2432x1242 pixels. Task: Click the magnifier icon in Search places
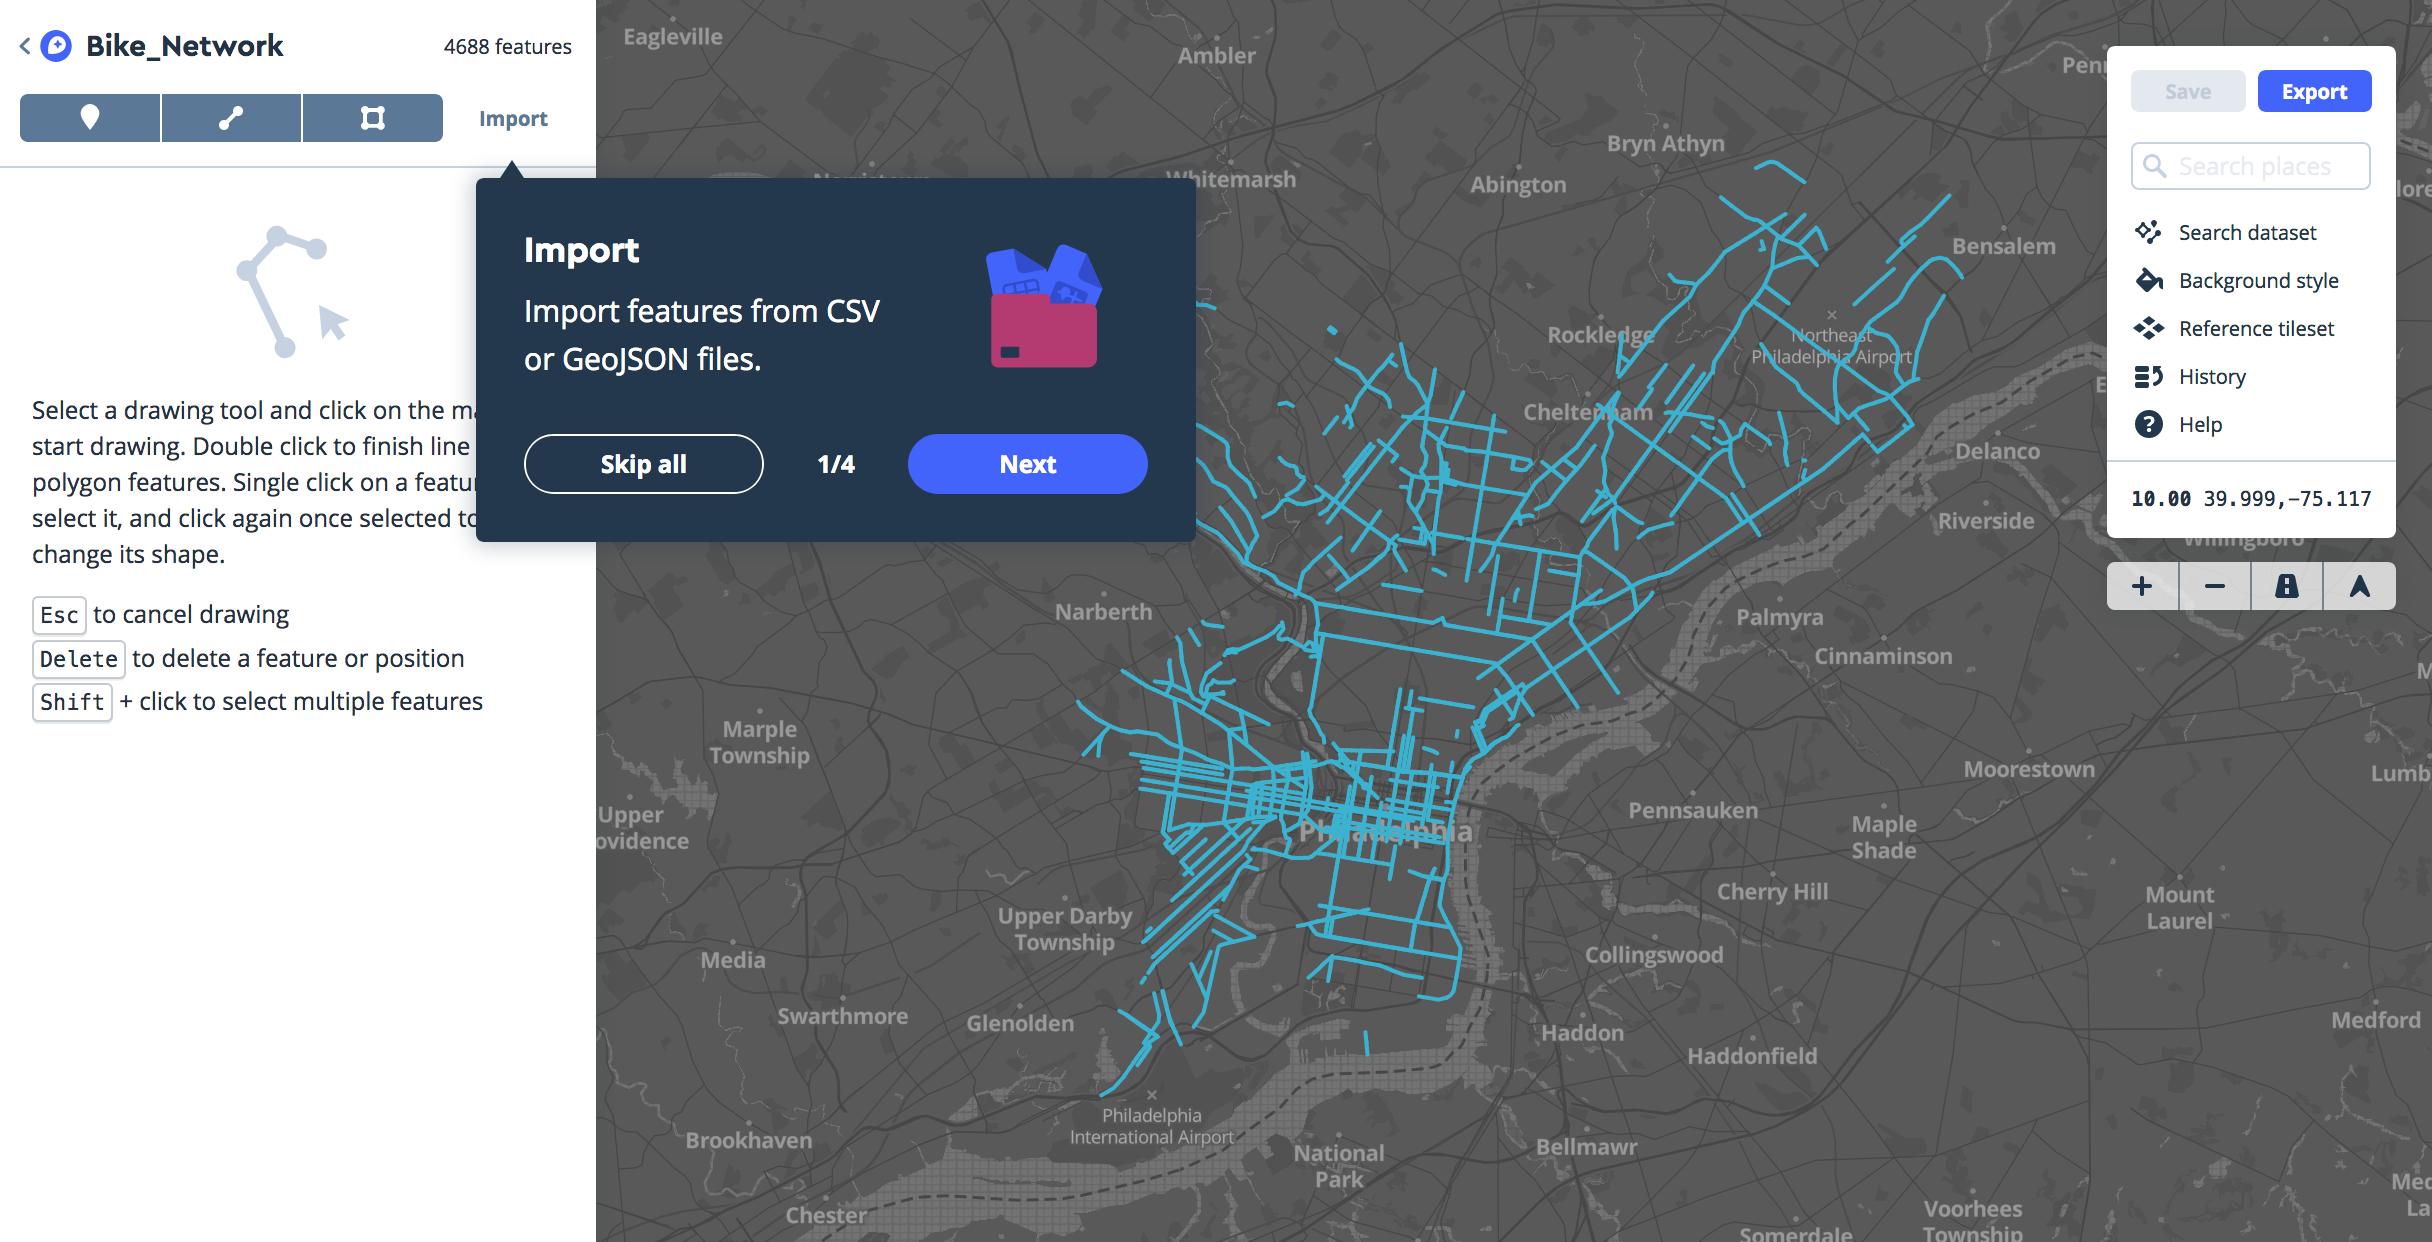(x=2155, y=166)
